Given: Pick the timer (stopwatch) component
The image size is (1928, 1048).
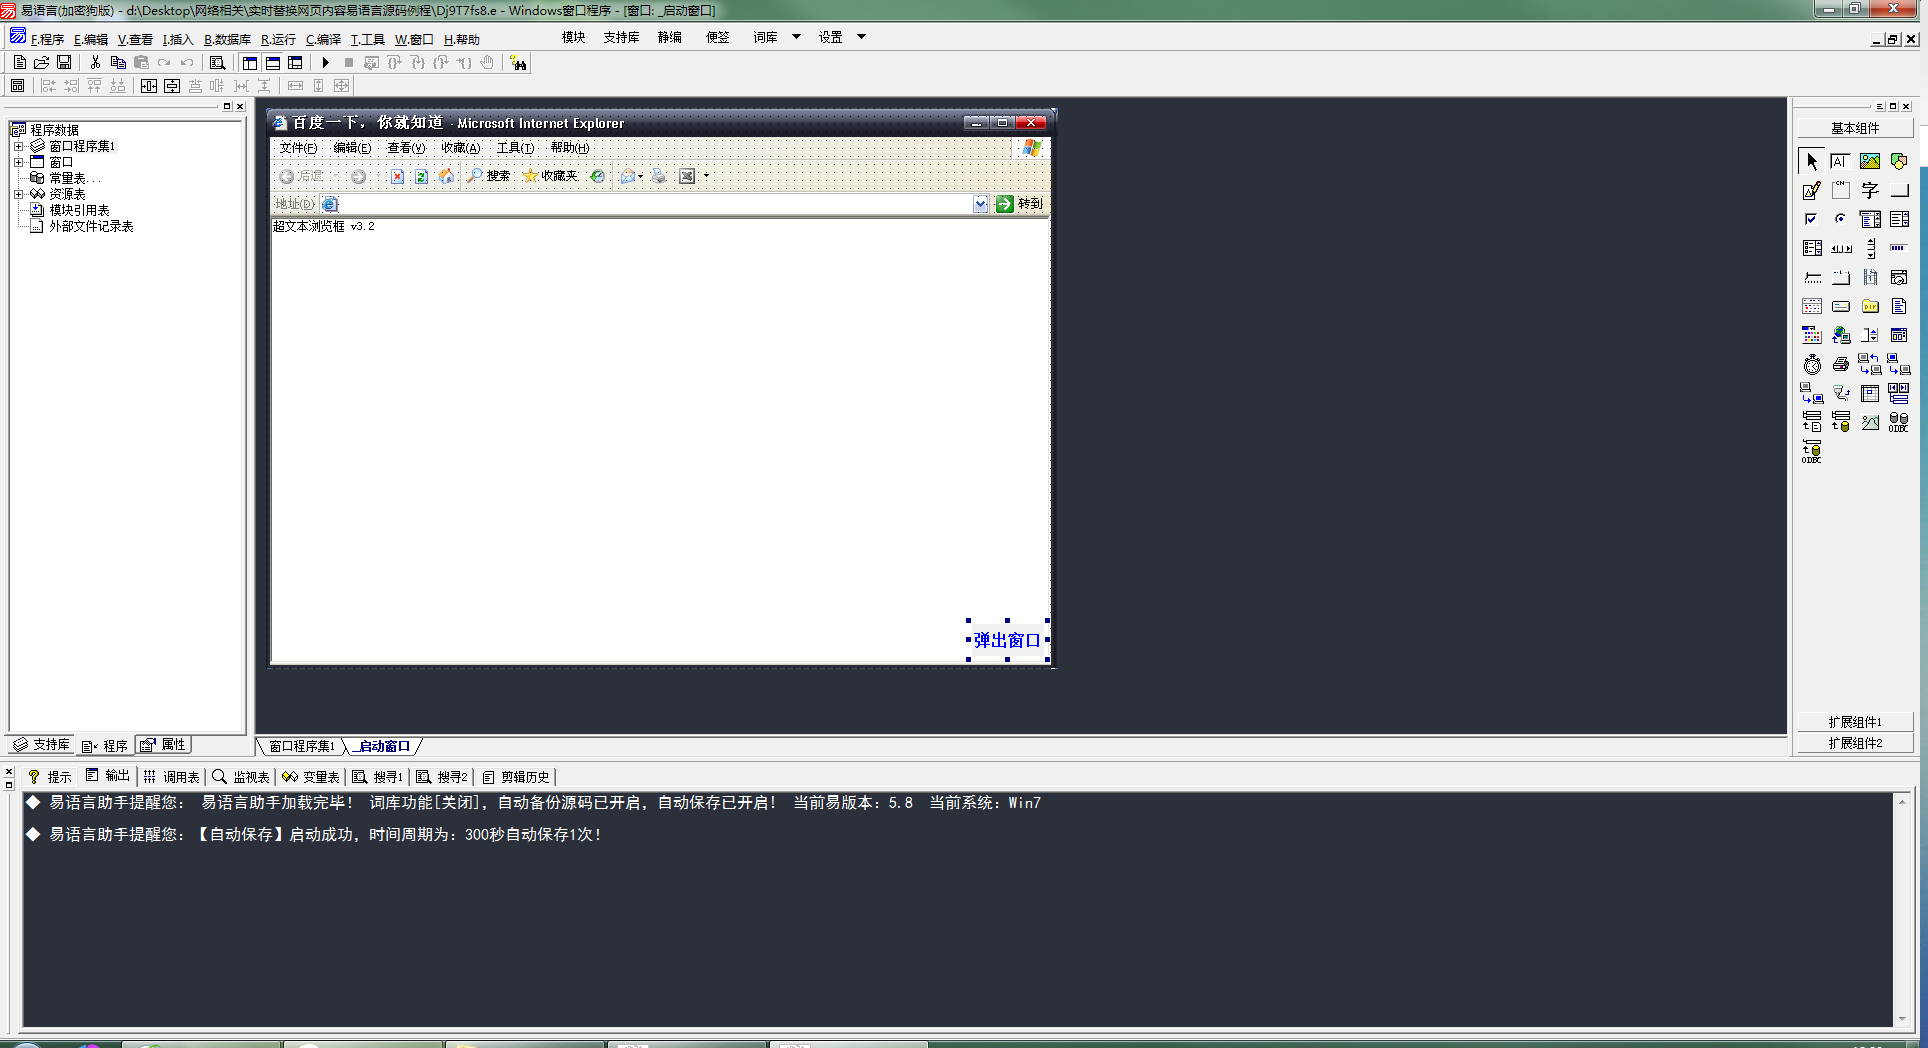Looking at the screenshot, I should pyautogui.click(x=1812, y=364).
